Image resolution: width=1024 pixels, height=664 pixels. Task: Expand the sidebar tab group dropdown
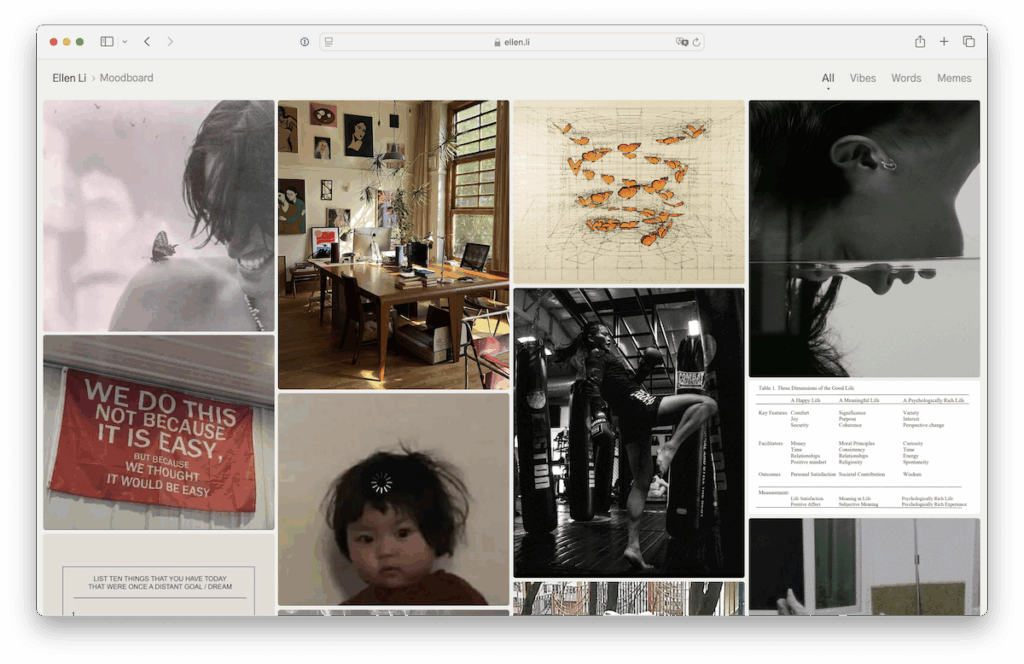click(124, 42)
